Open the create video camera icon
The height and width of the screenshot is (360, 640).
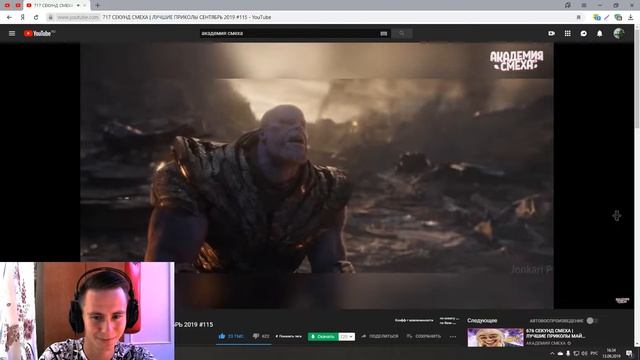551,33
